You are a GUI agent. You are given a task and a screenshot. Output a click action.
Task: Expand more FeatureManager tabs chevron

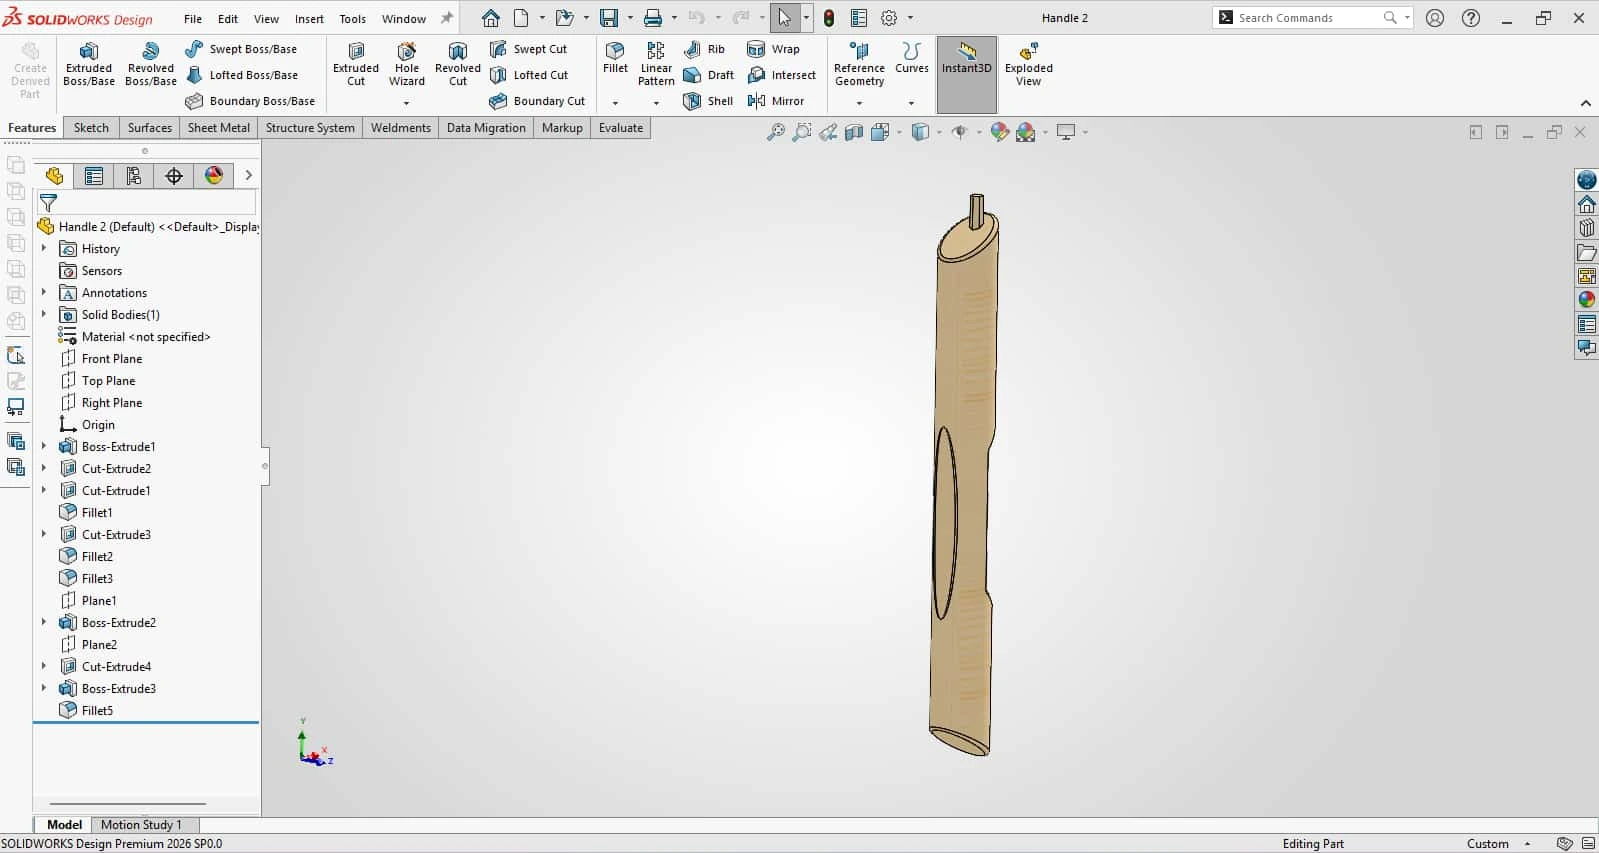point(248,176)
